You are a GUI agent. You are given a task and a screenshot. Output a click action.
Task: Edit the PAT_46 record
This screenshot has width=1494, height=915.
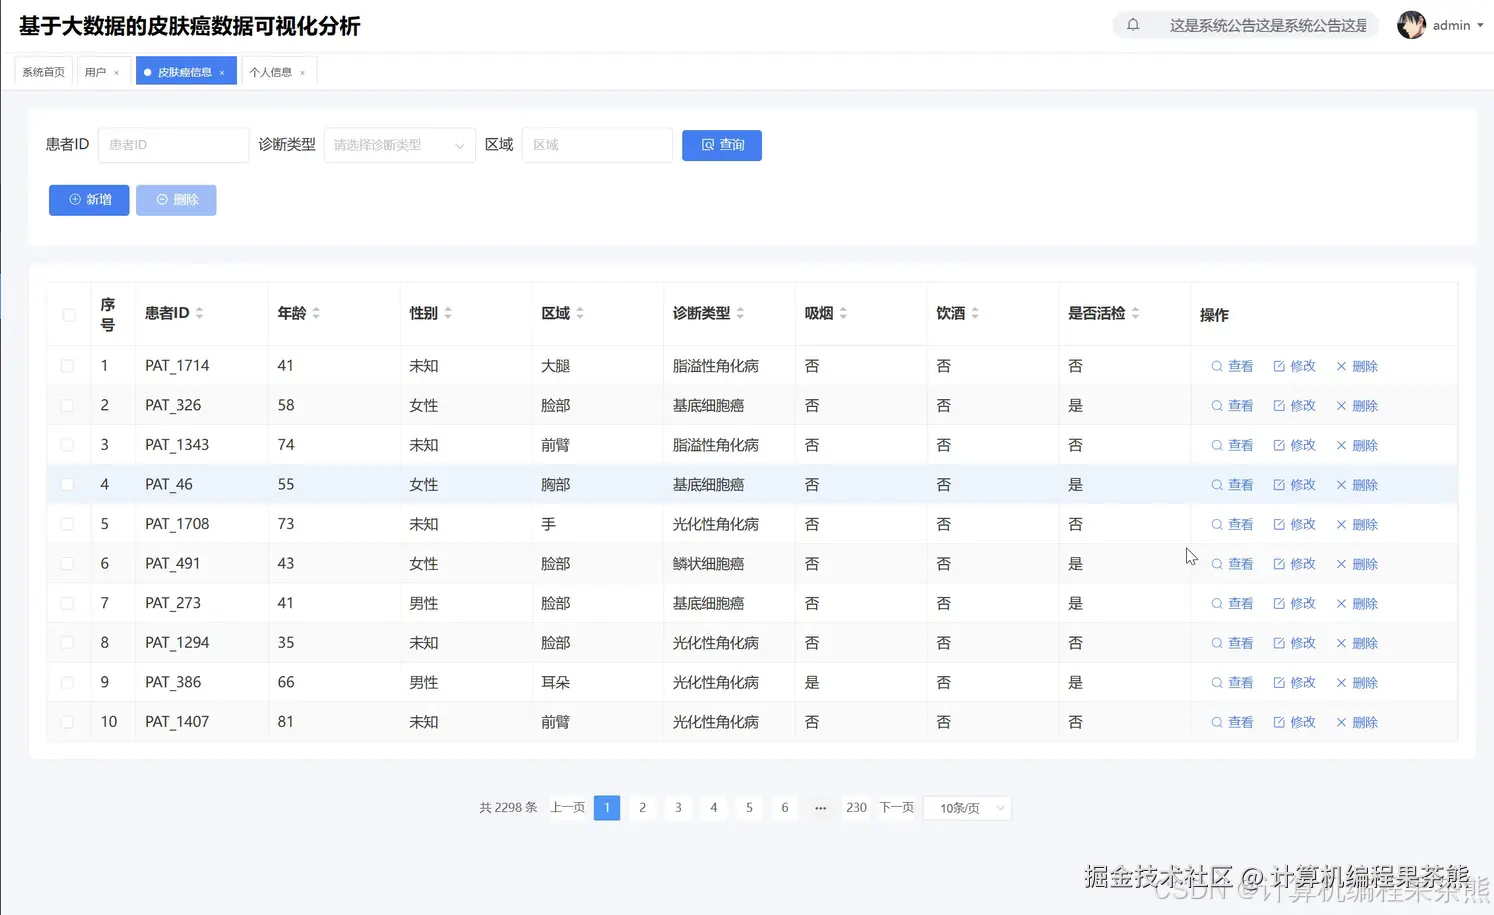point(1294,485)
